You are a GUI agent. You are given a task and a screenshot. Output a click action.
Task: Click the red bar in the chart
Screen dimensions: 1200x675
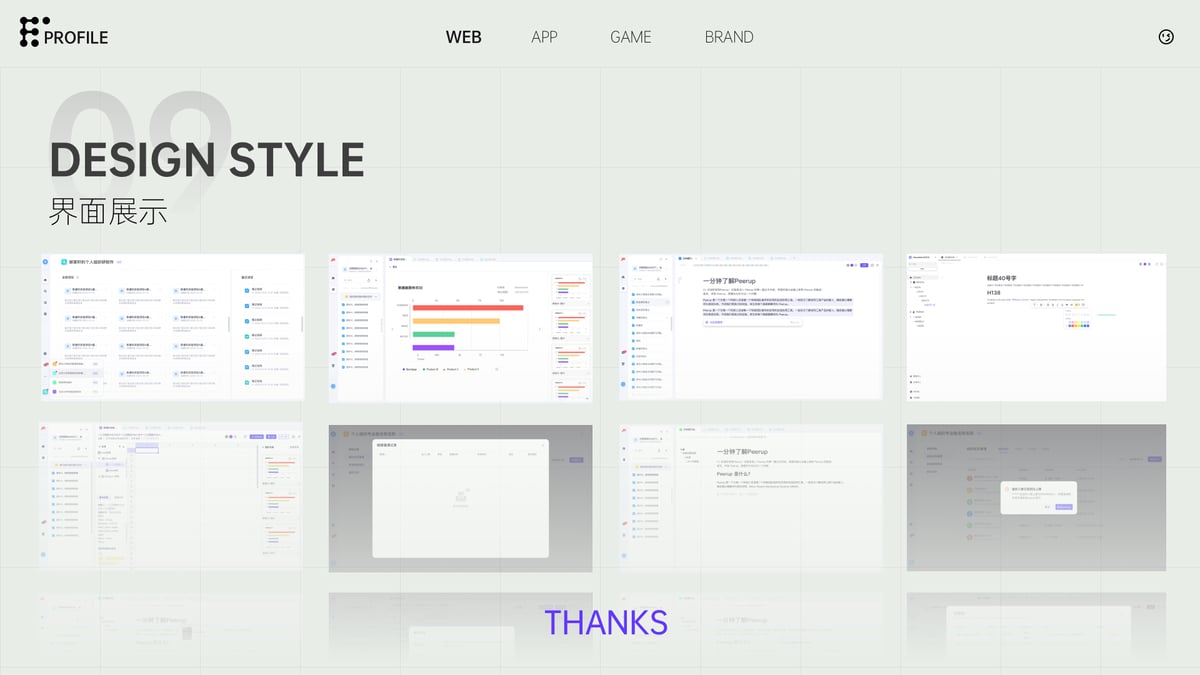point(468,308)
